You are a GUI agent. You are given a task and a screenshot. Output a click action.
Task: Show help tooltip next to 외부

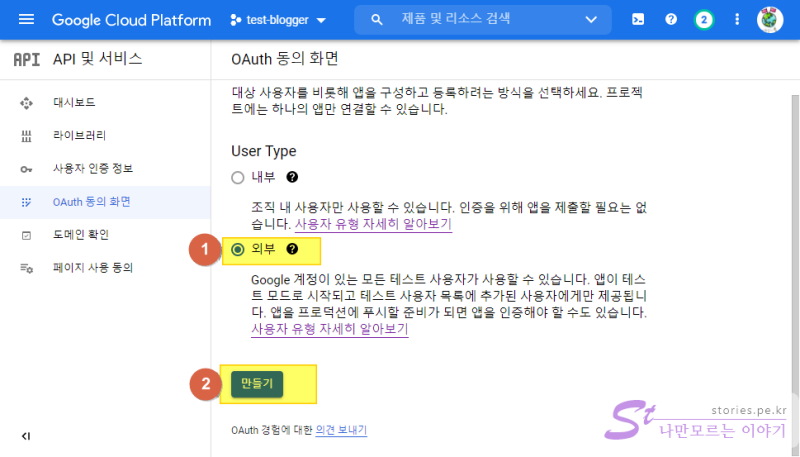292,249
